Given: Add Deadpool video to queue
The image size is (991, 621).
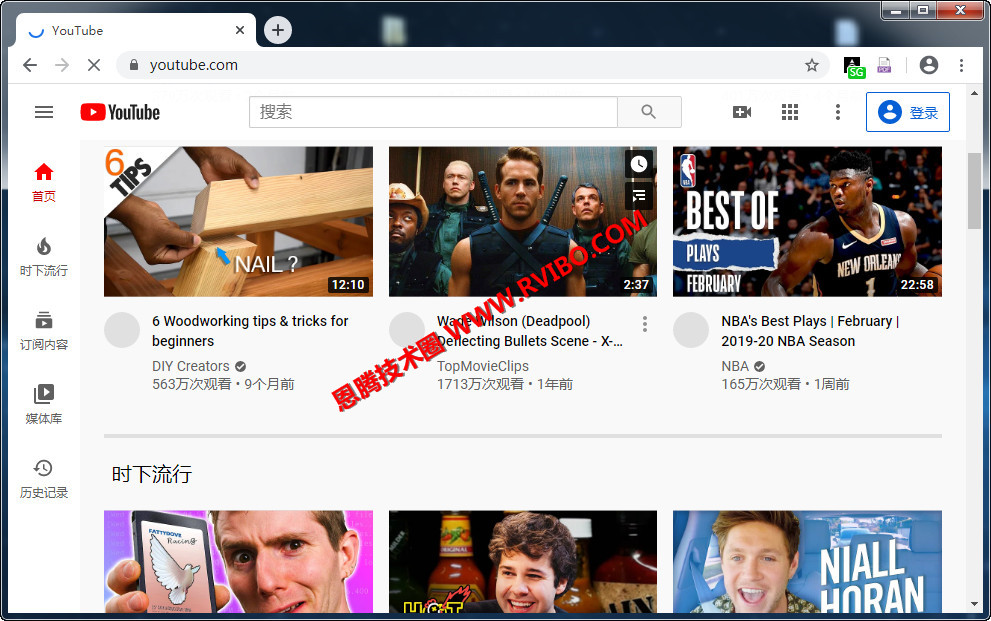Looking at the screenshot, I should [x=639, y=196].
